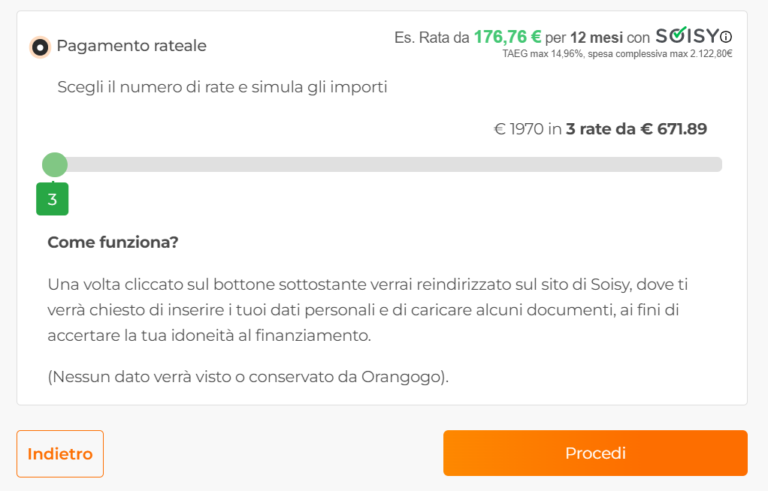768x491 pixels.
Task: Click the Soisy brand logo
Action: (687, 36)
